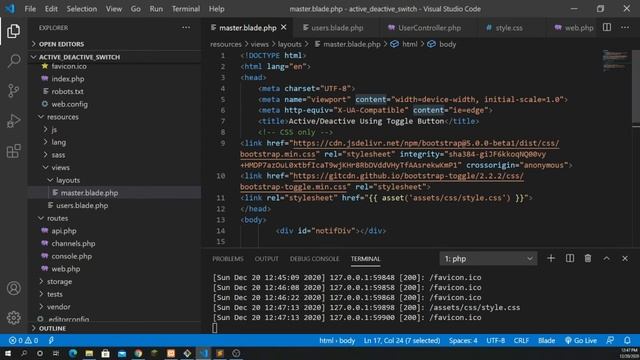
Task: Start Go Live server from status bar
Action: pos(580,340)
